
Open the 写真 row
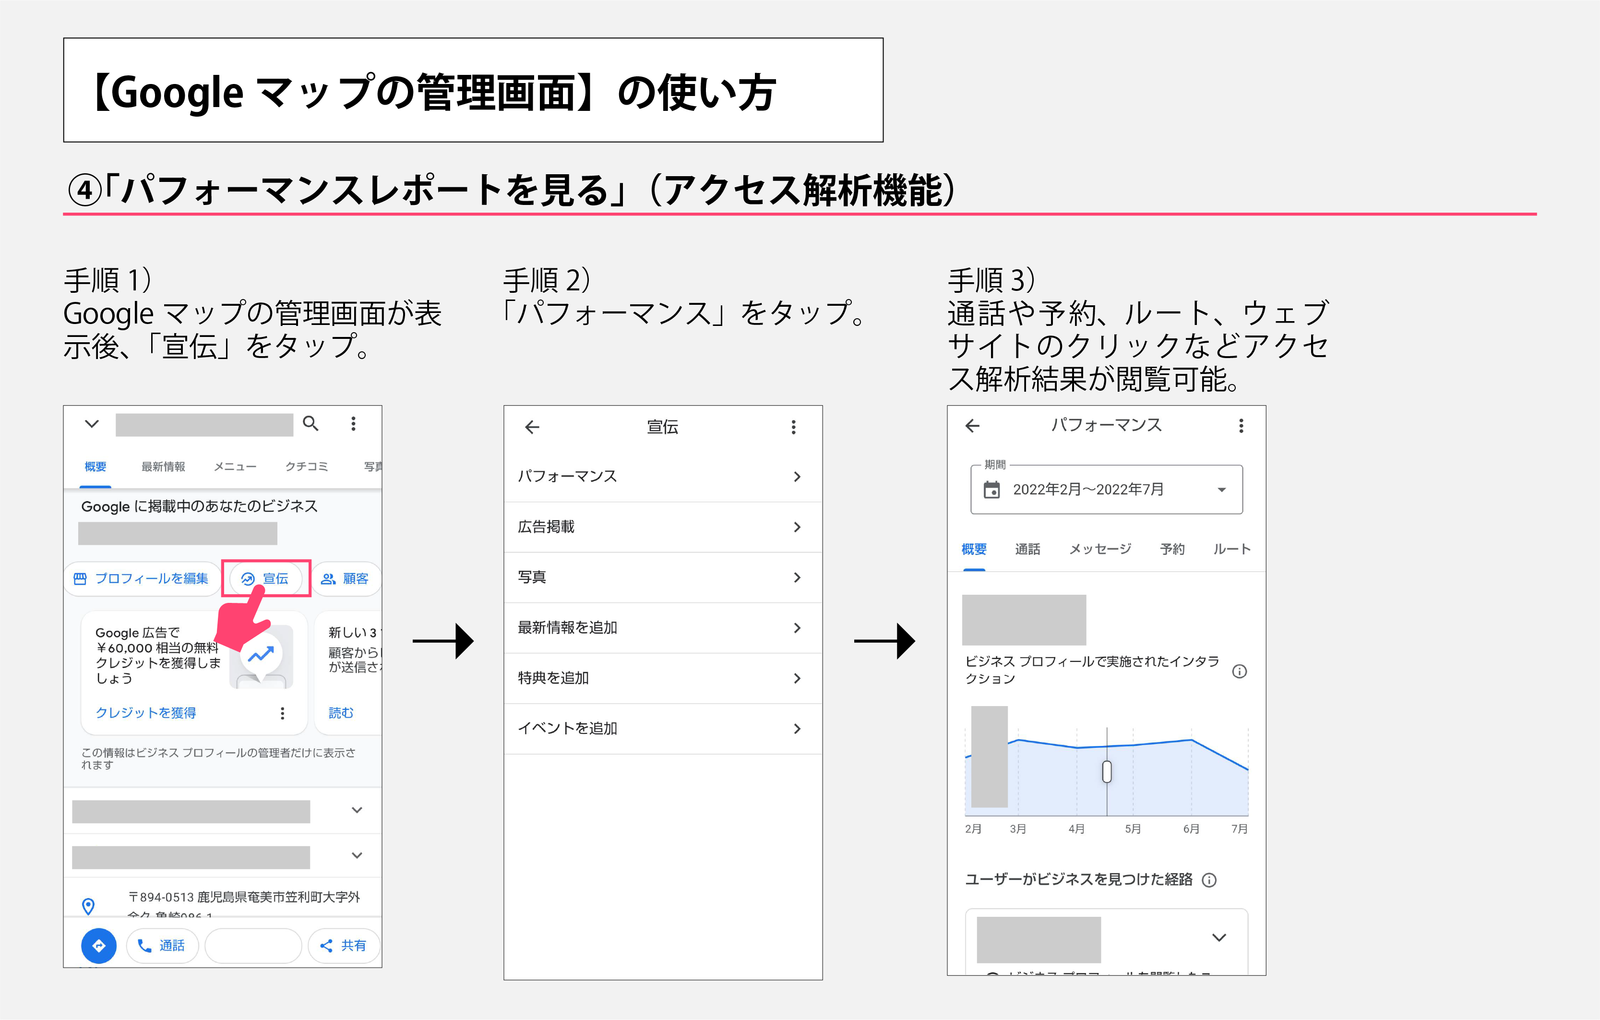click(x=663, y=577)
